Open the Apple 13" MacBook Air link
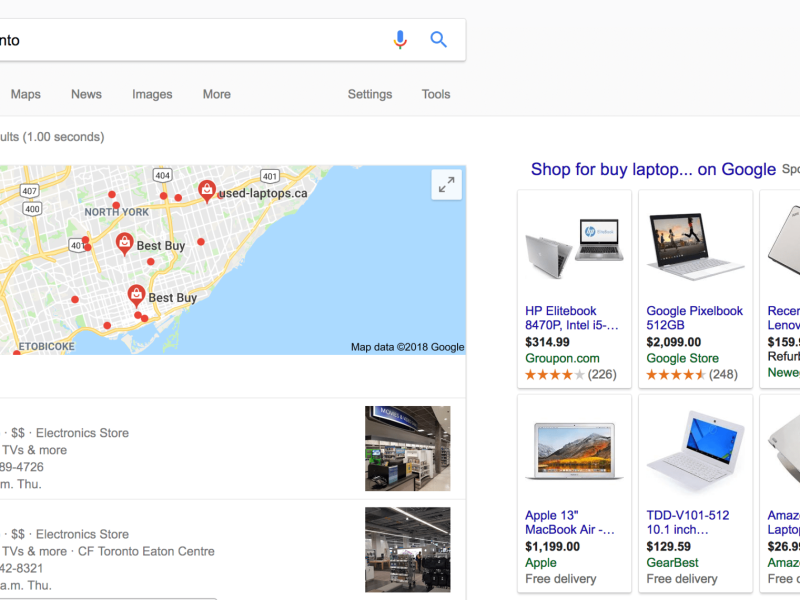The width and height of the screenshot is (800, 600). (x=569, y=522)
